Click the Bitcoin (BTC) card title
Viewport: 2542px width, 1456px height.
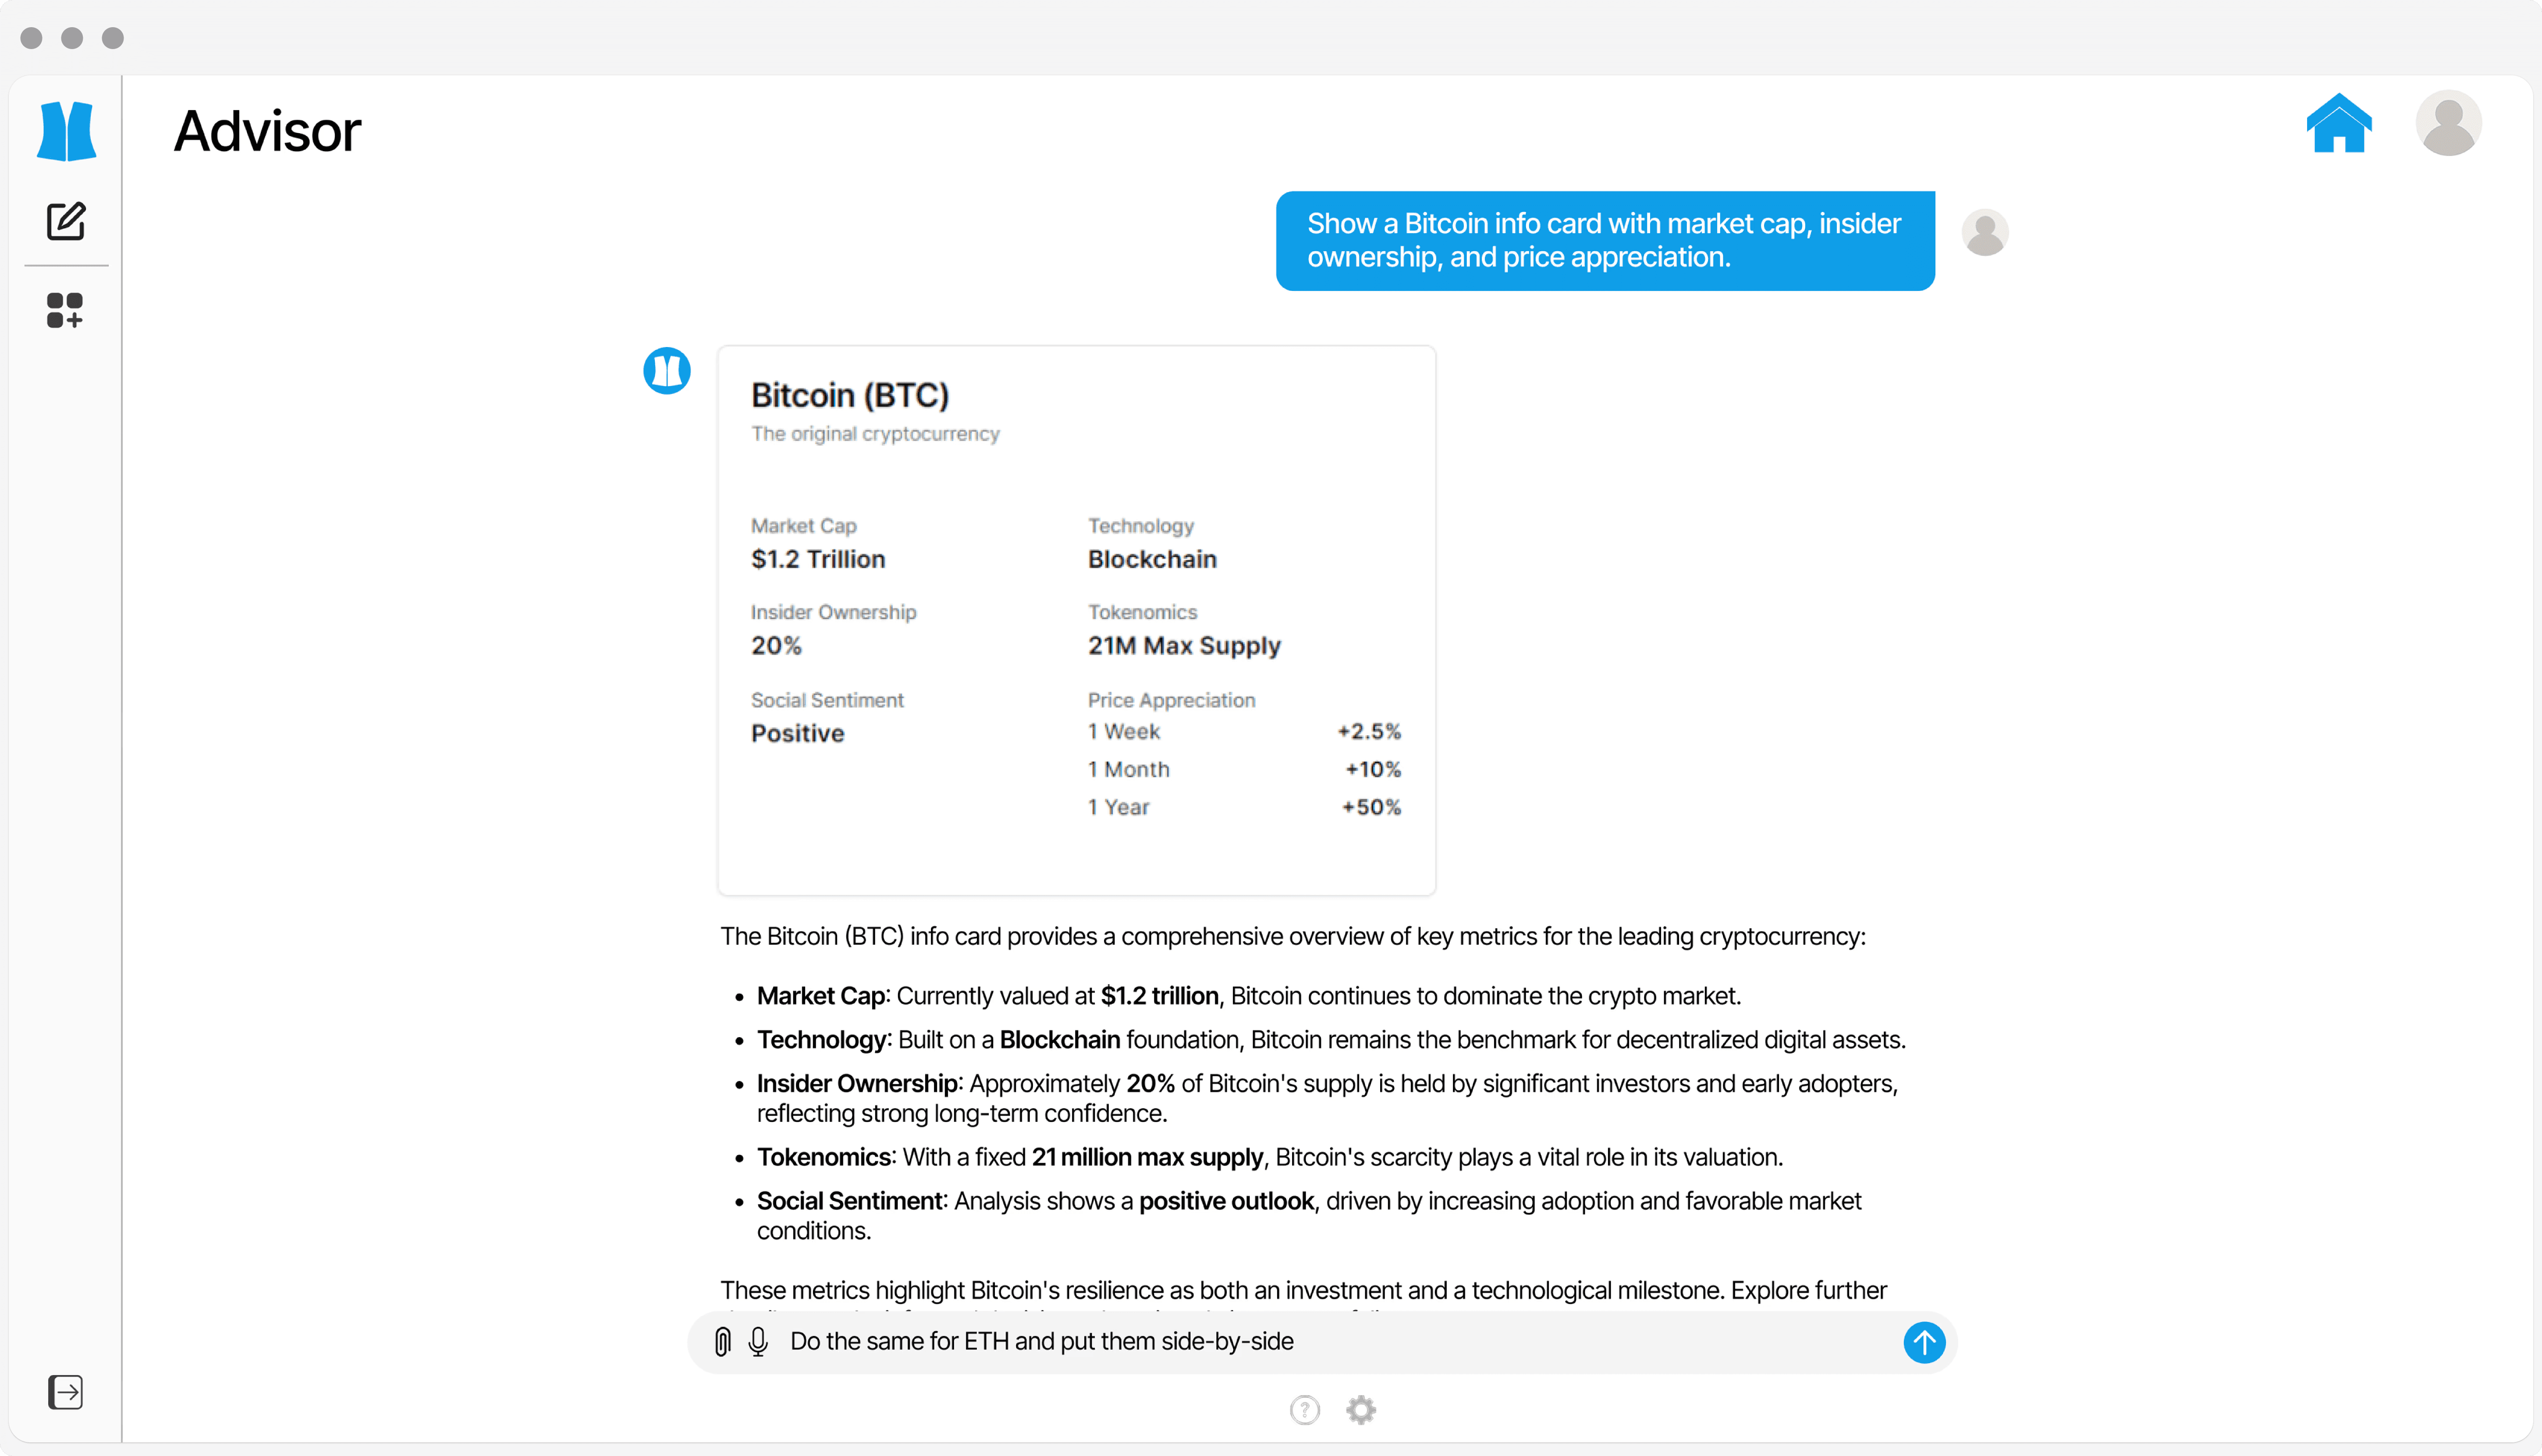point(850,395)
